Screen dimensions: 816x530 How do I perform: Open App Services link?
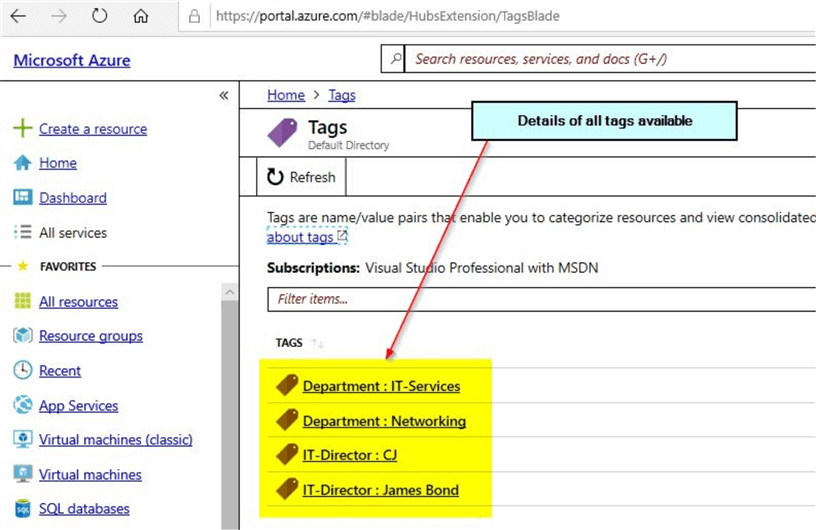[78, 406]
